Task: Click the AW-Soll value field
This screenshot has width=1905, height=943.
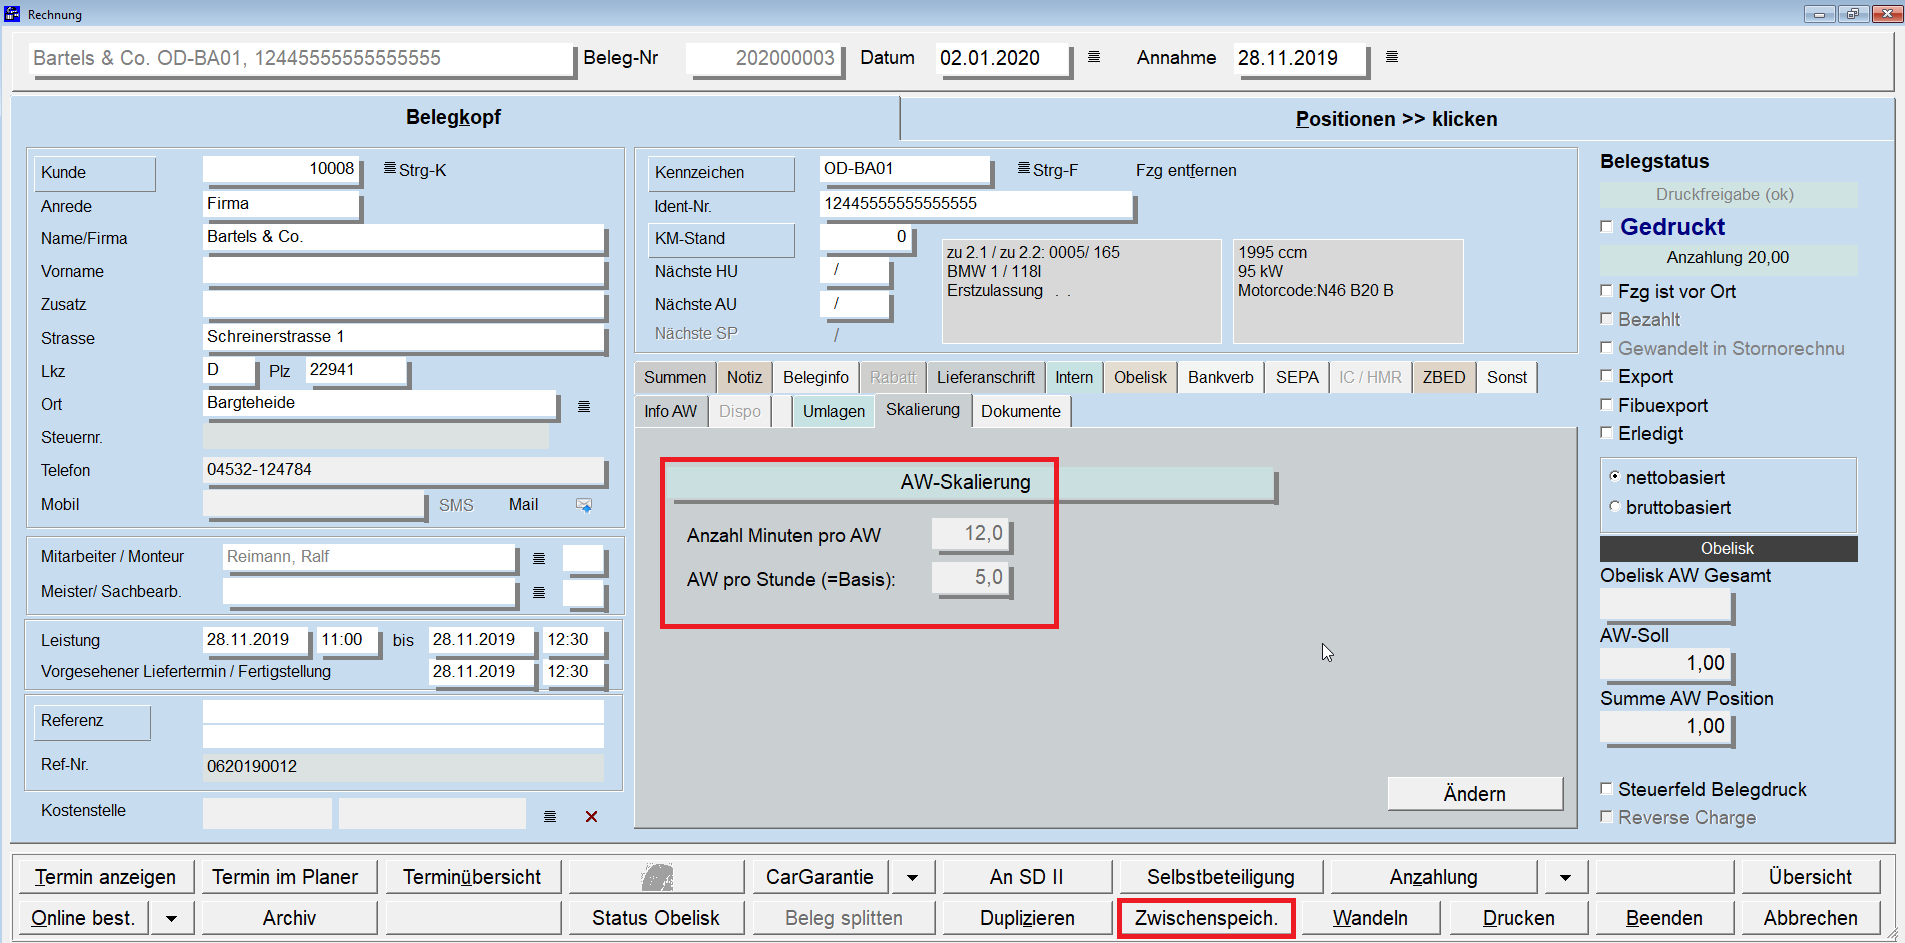Action: pos(1665,664)
